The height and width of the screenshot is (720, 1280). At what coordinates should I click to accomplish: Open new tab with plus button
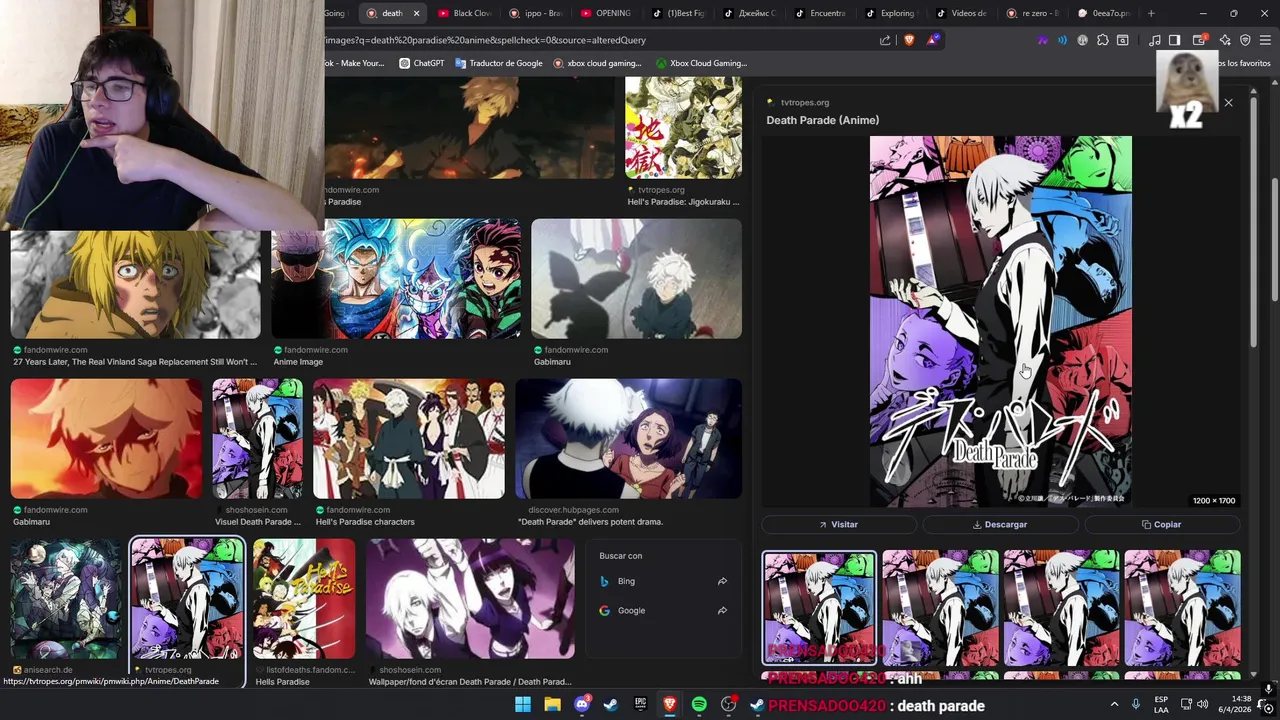[1151, 13]
